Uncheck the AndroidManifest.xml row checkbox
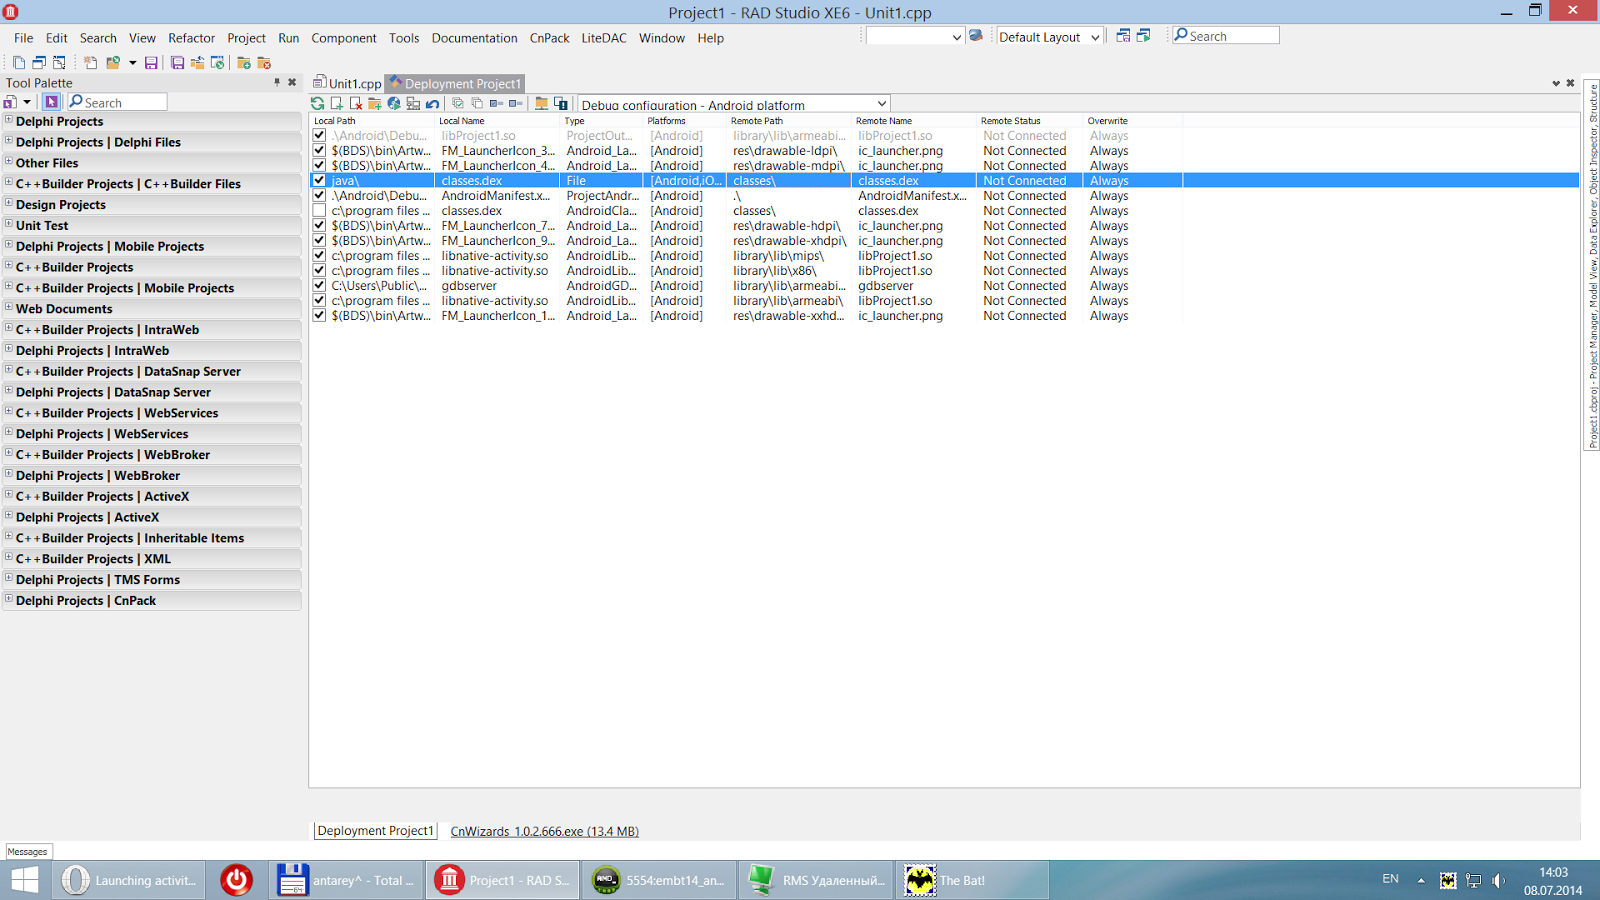The height and width of the screenshot is (900, 1600). (x=319, y=195)
